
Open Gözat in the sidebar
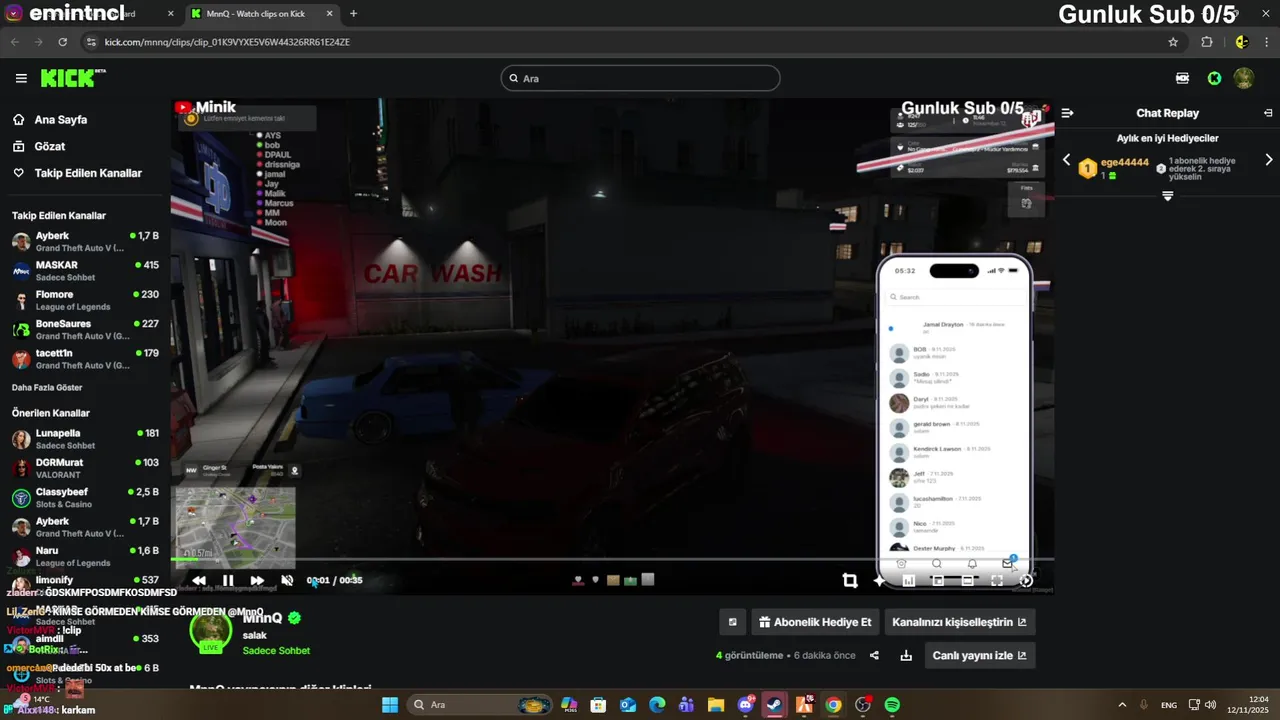tap(40, 146)
